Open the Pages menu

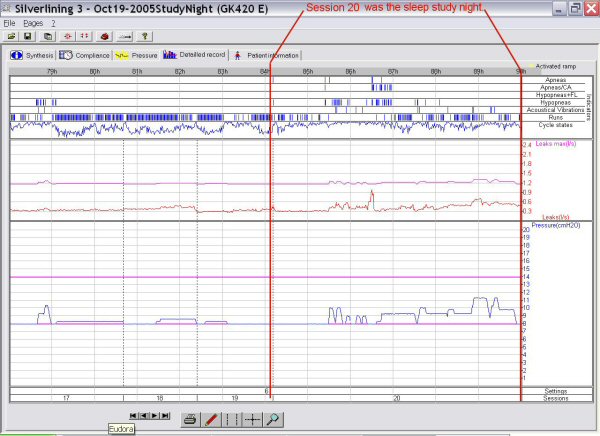click(33, 23)
